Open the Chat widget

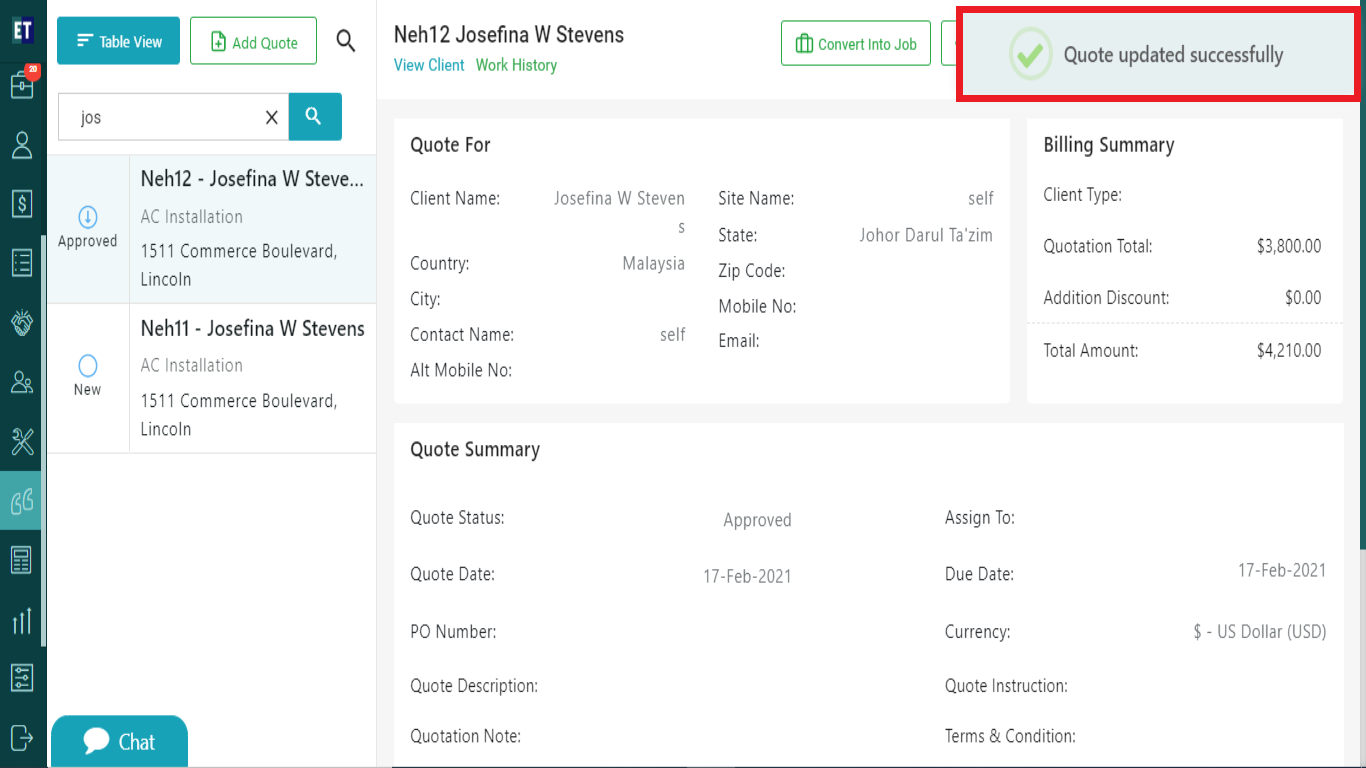coord(119,741)
